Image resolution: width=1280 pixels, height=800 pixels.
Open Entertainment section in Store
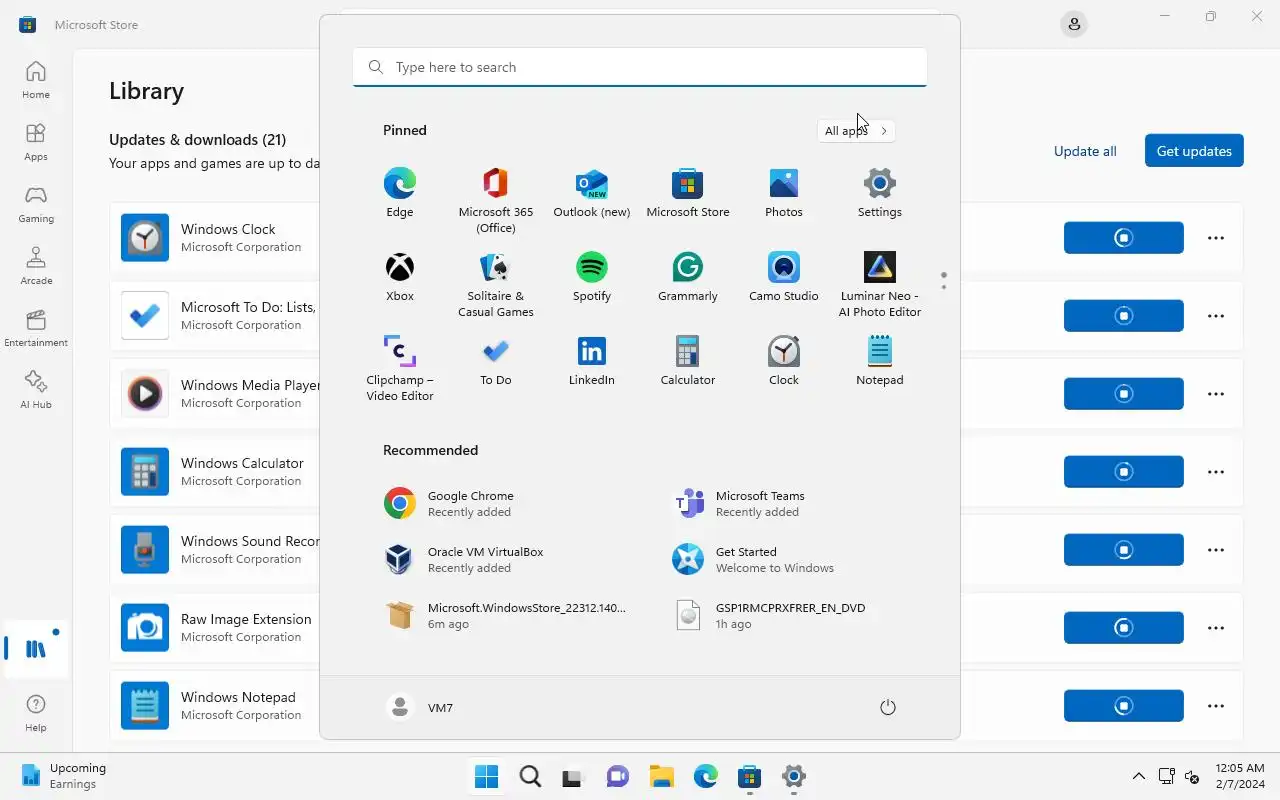pyautogui.click(x=36, y=328)
